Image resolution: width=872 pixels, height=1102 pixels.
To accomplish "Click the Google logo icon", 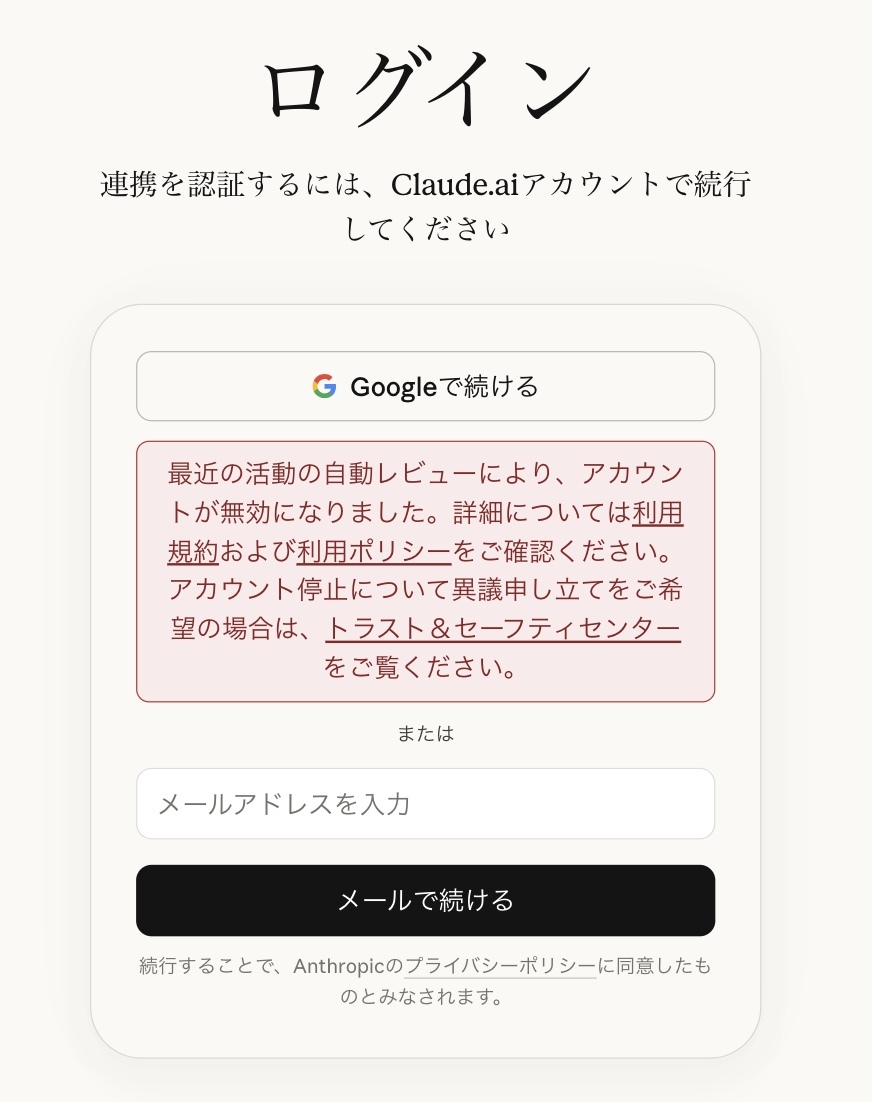I will click(324, 386).
